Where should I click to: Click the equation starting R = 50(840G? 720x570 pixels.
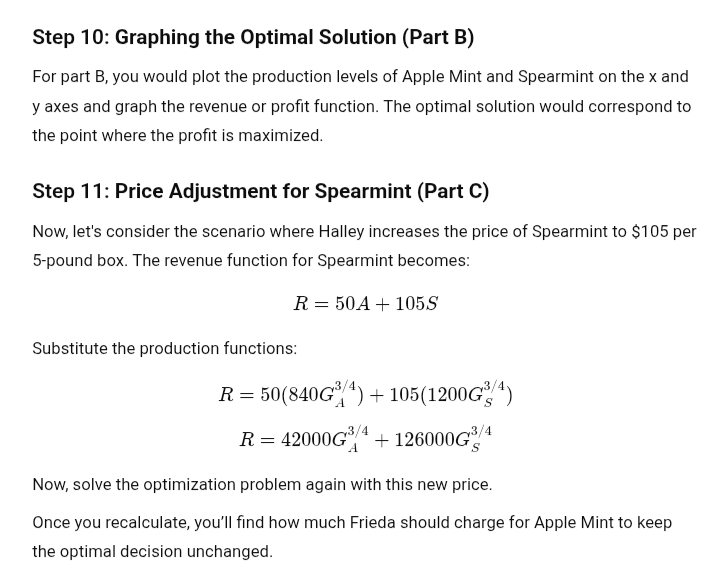coord(366,394)
